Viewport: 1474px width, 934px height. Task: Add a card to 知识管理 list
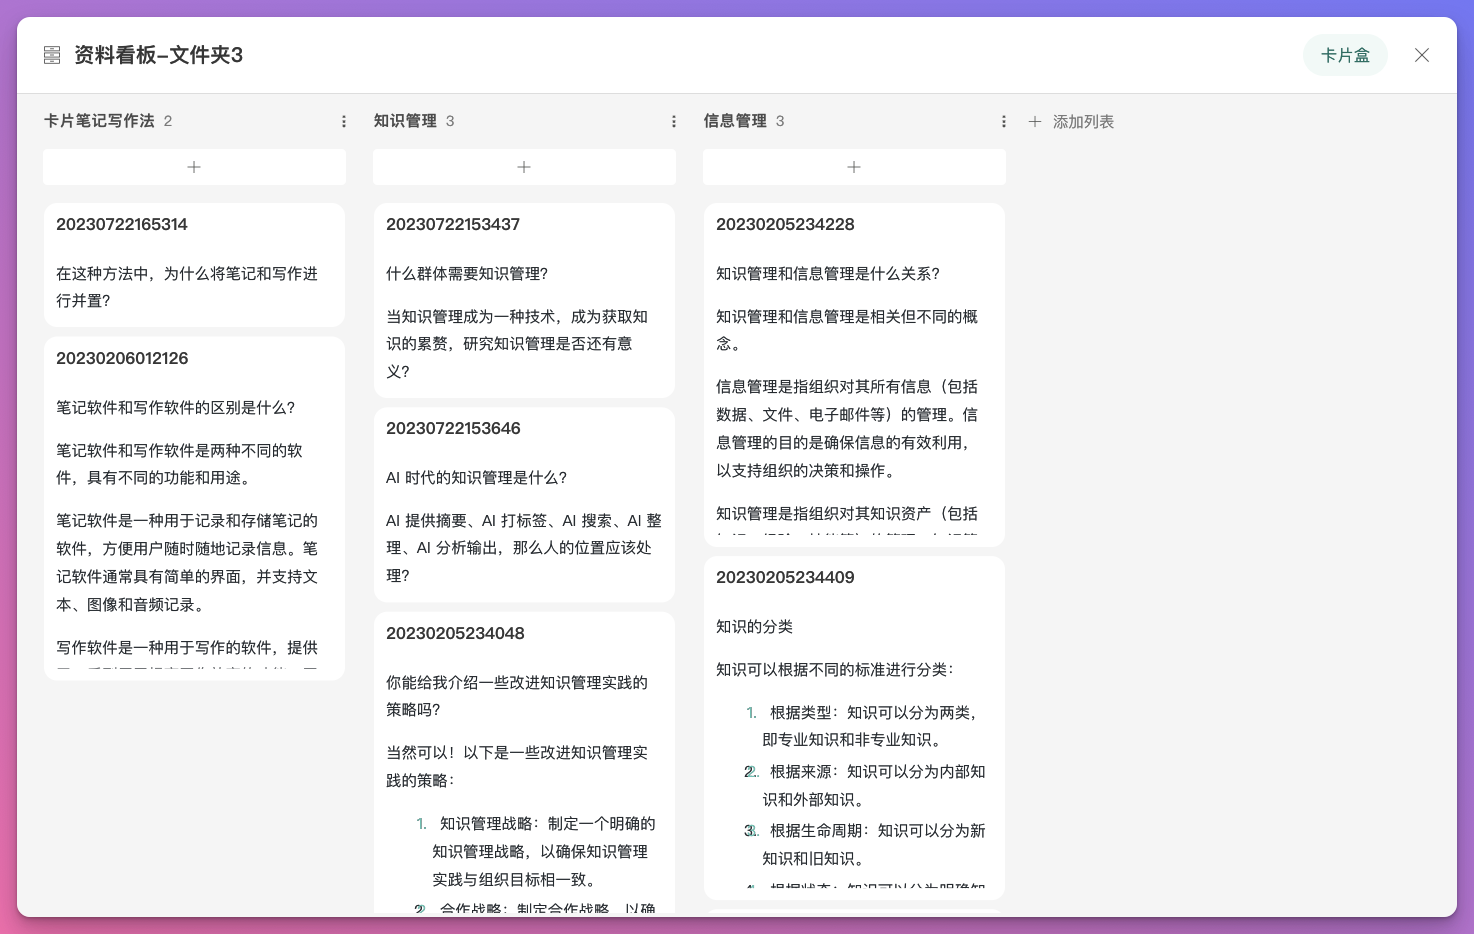pyautogui.click(x=524, y=167)
